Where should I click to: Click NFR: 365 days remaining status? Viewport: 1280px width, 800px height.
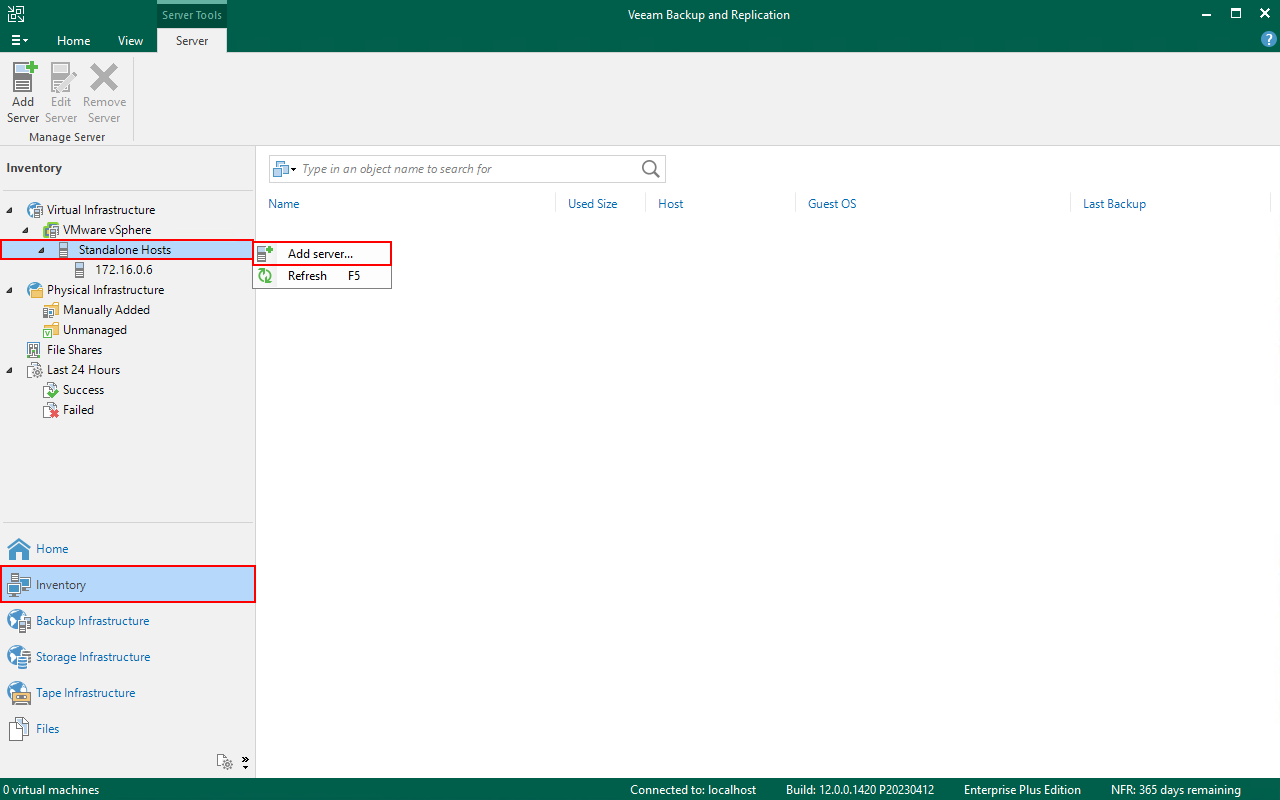tap(1176, 790)
